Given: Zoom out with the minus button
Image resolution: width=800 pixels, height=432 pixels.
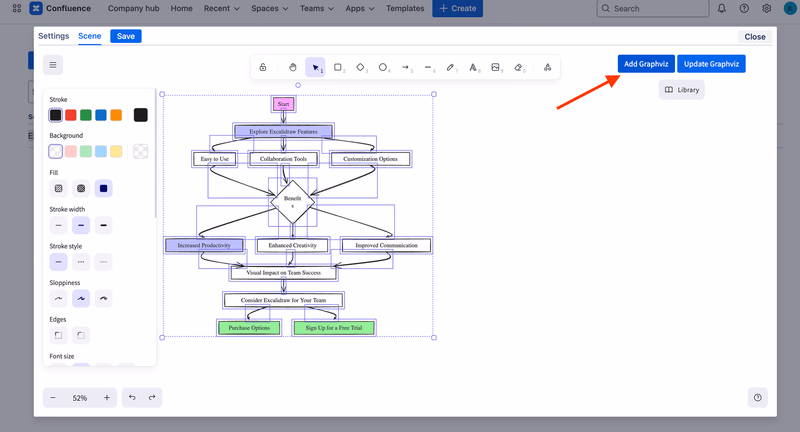Looking at the screenshot, I should pyautogui.click(x=53, y=398).
